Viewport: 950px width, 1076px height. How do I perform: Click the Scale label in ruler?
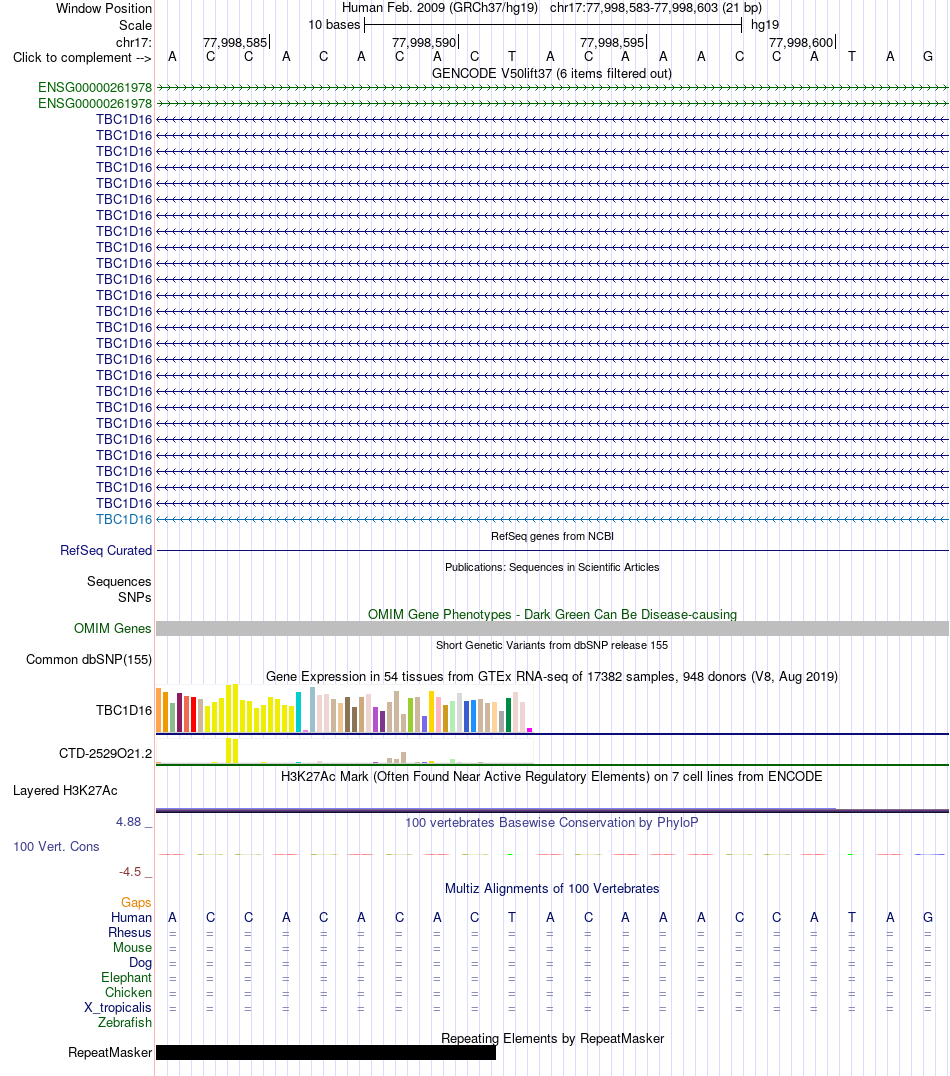tap(135, 25)
